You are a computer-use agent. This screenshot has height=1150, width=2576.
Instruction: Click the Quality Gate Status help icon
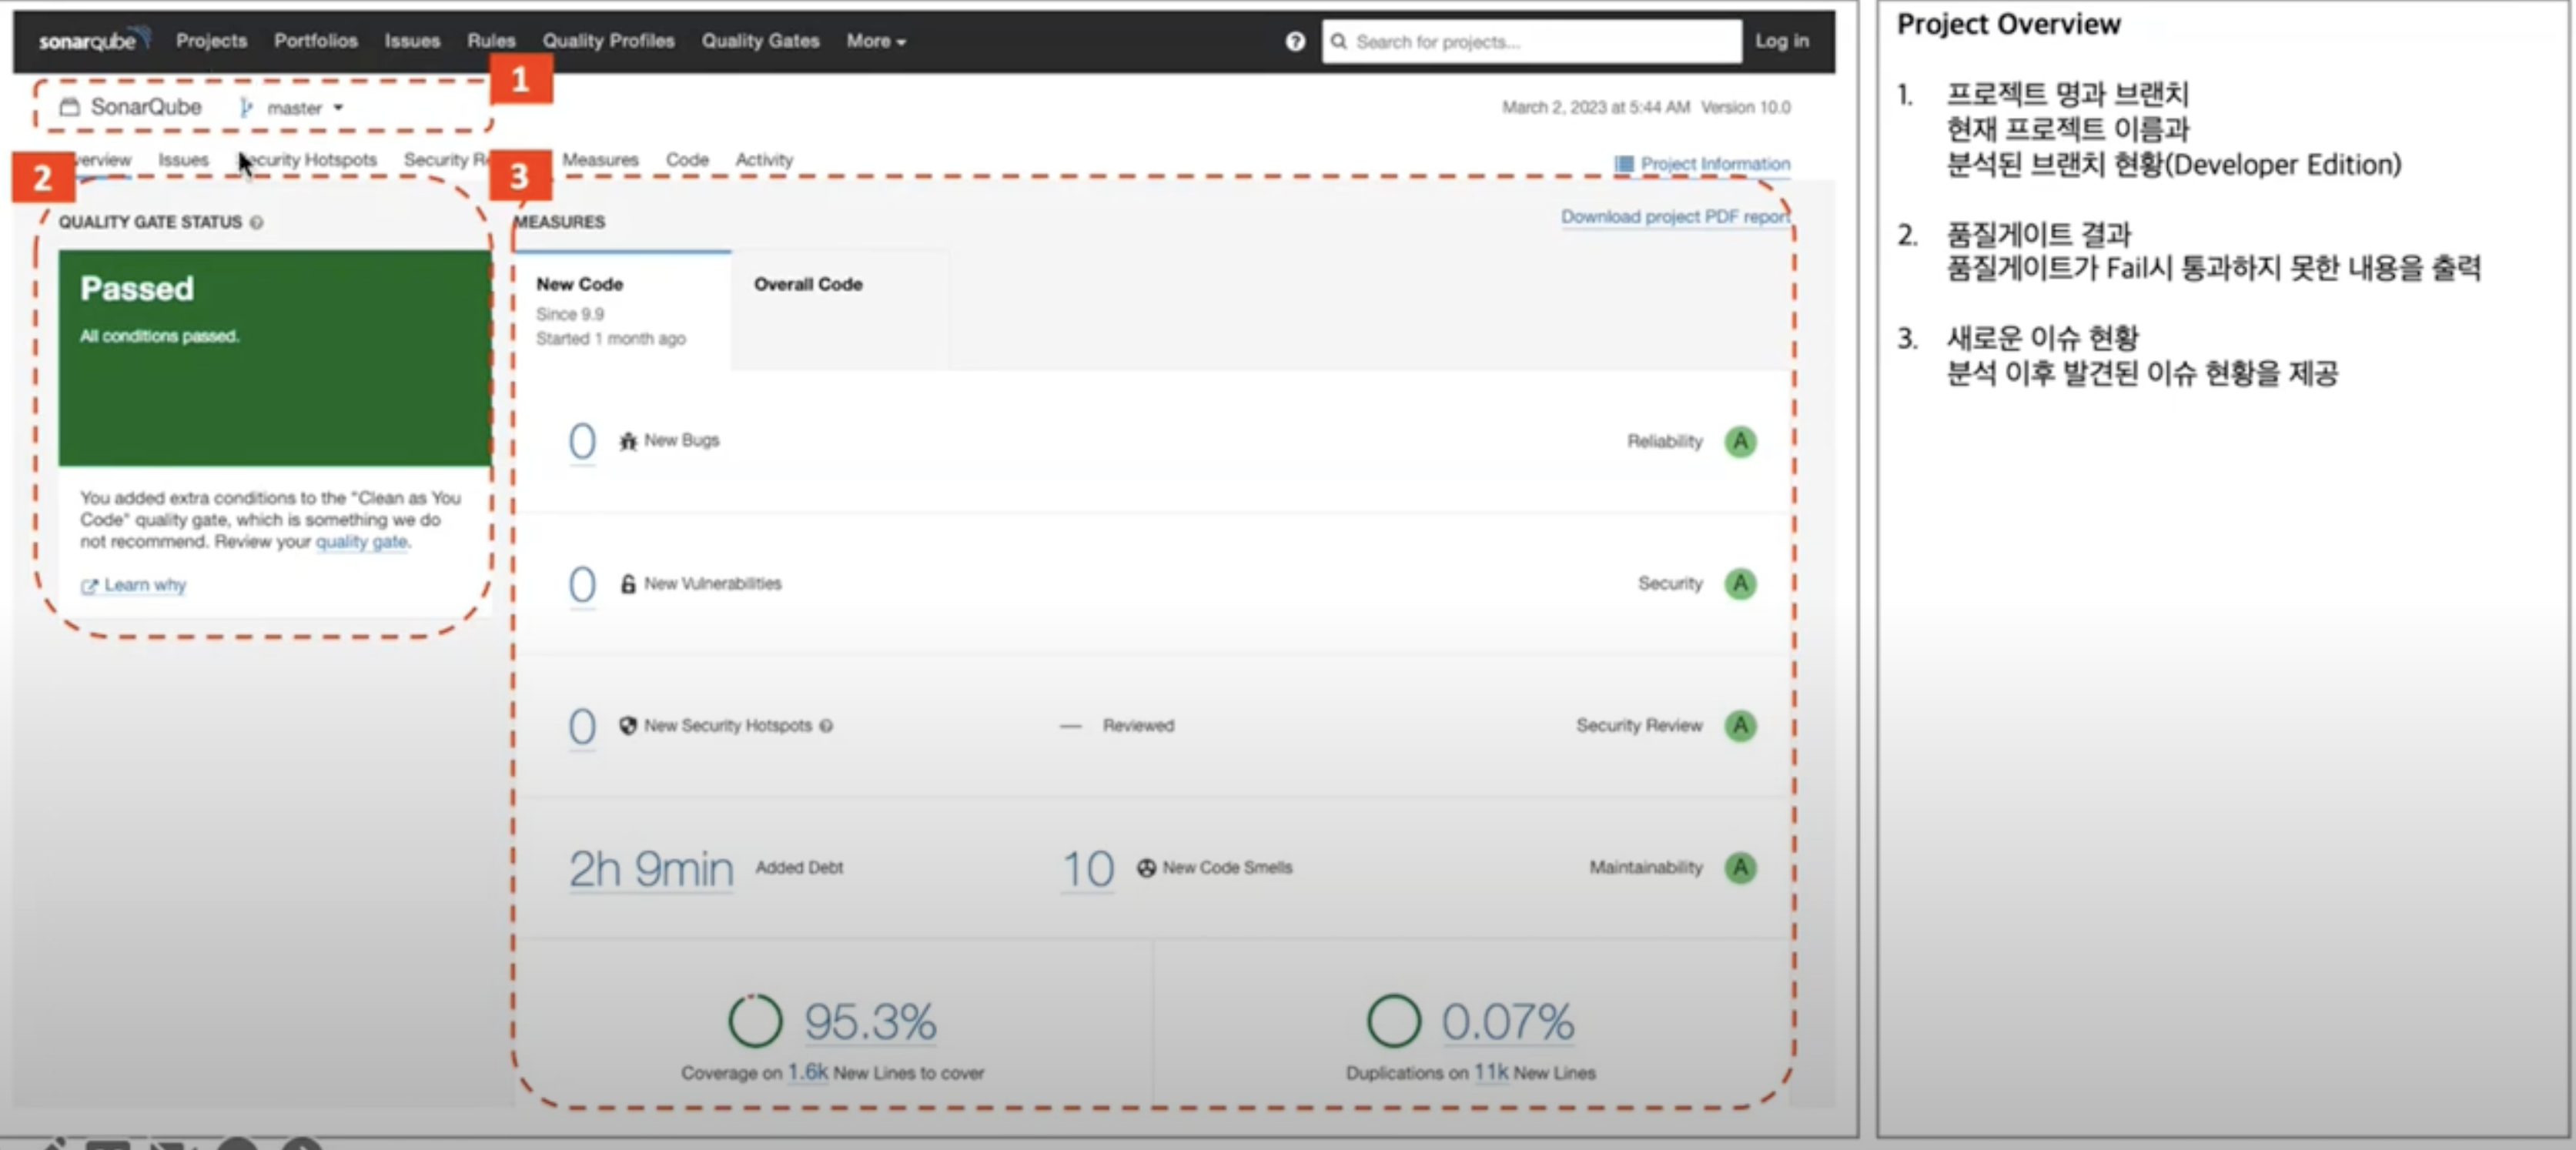coord(257,222)
